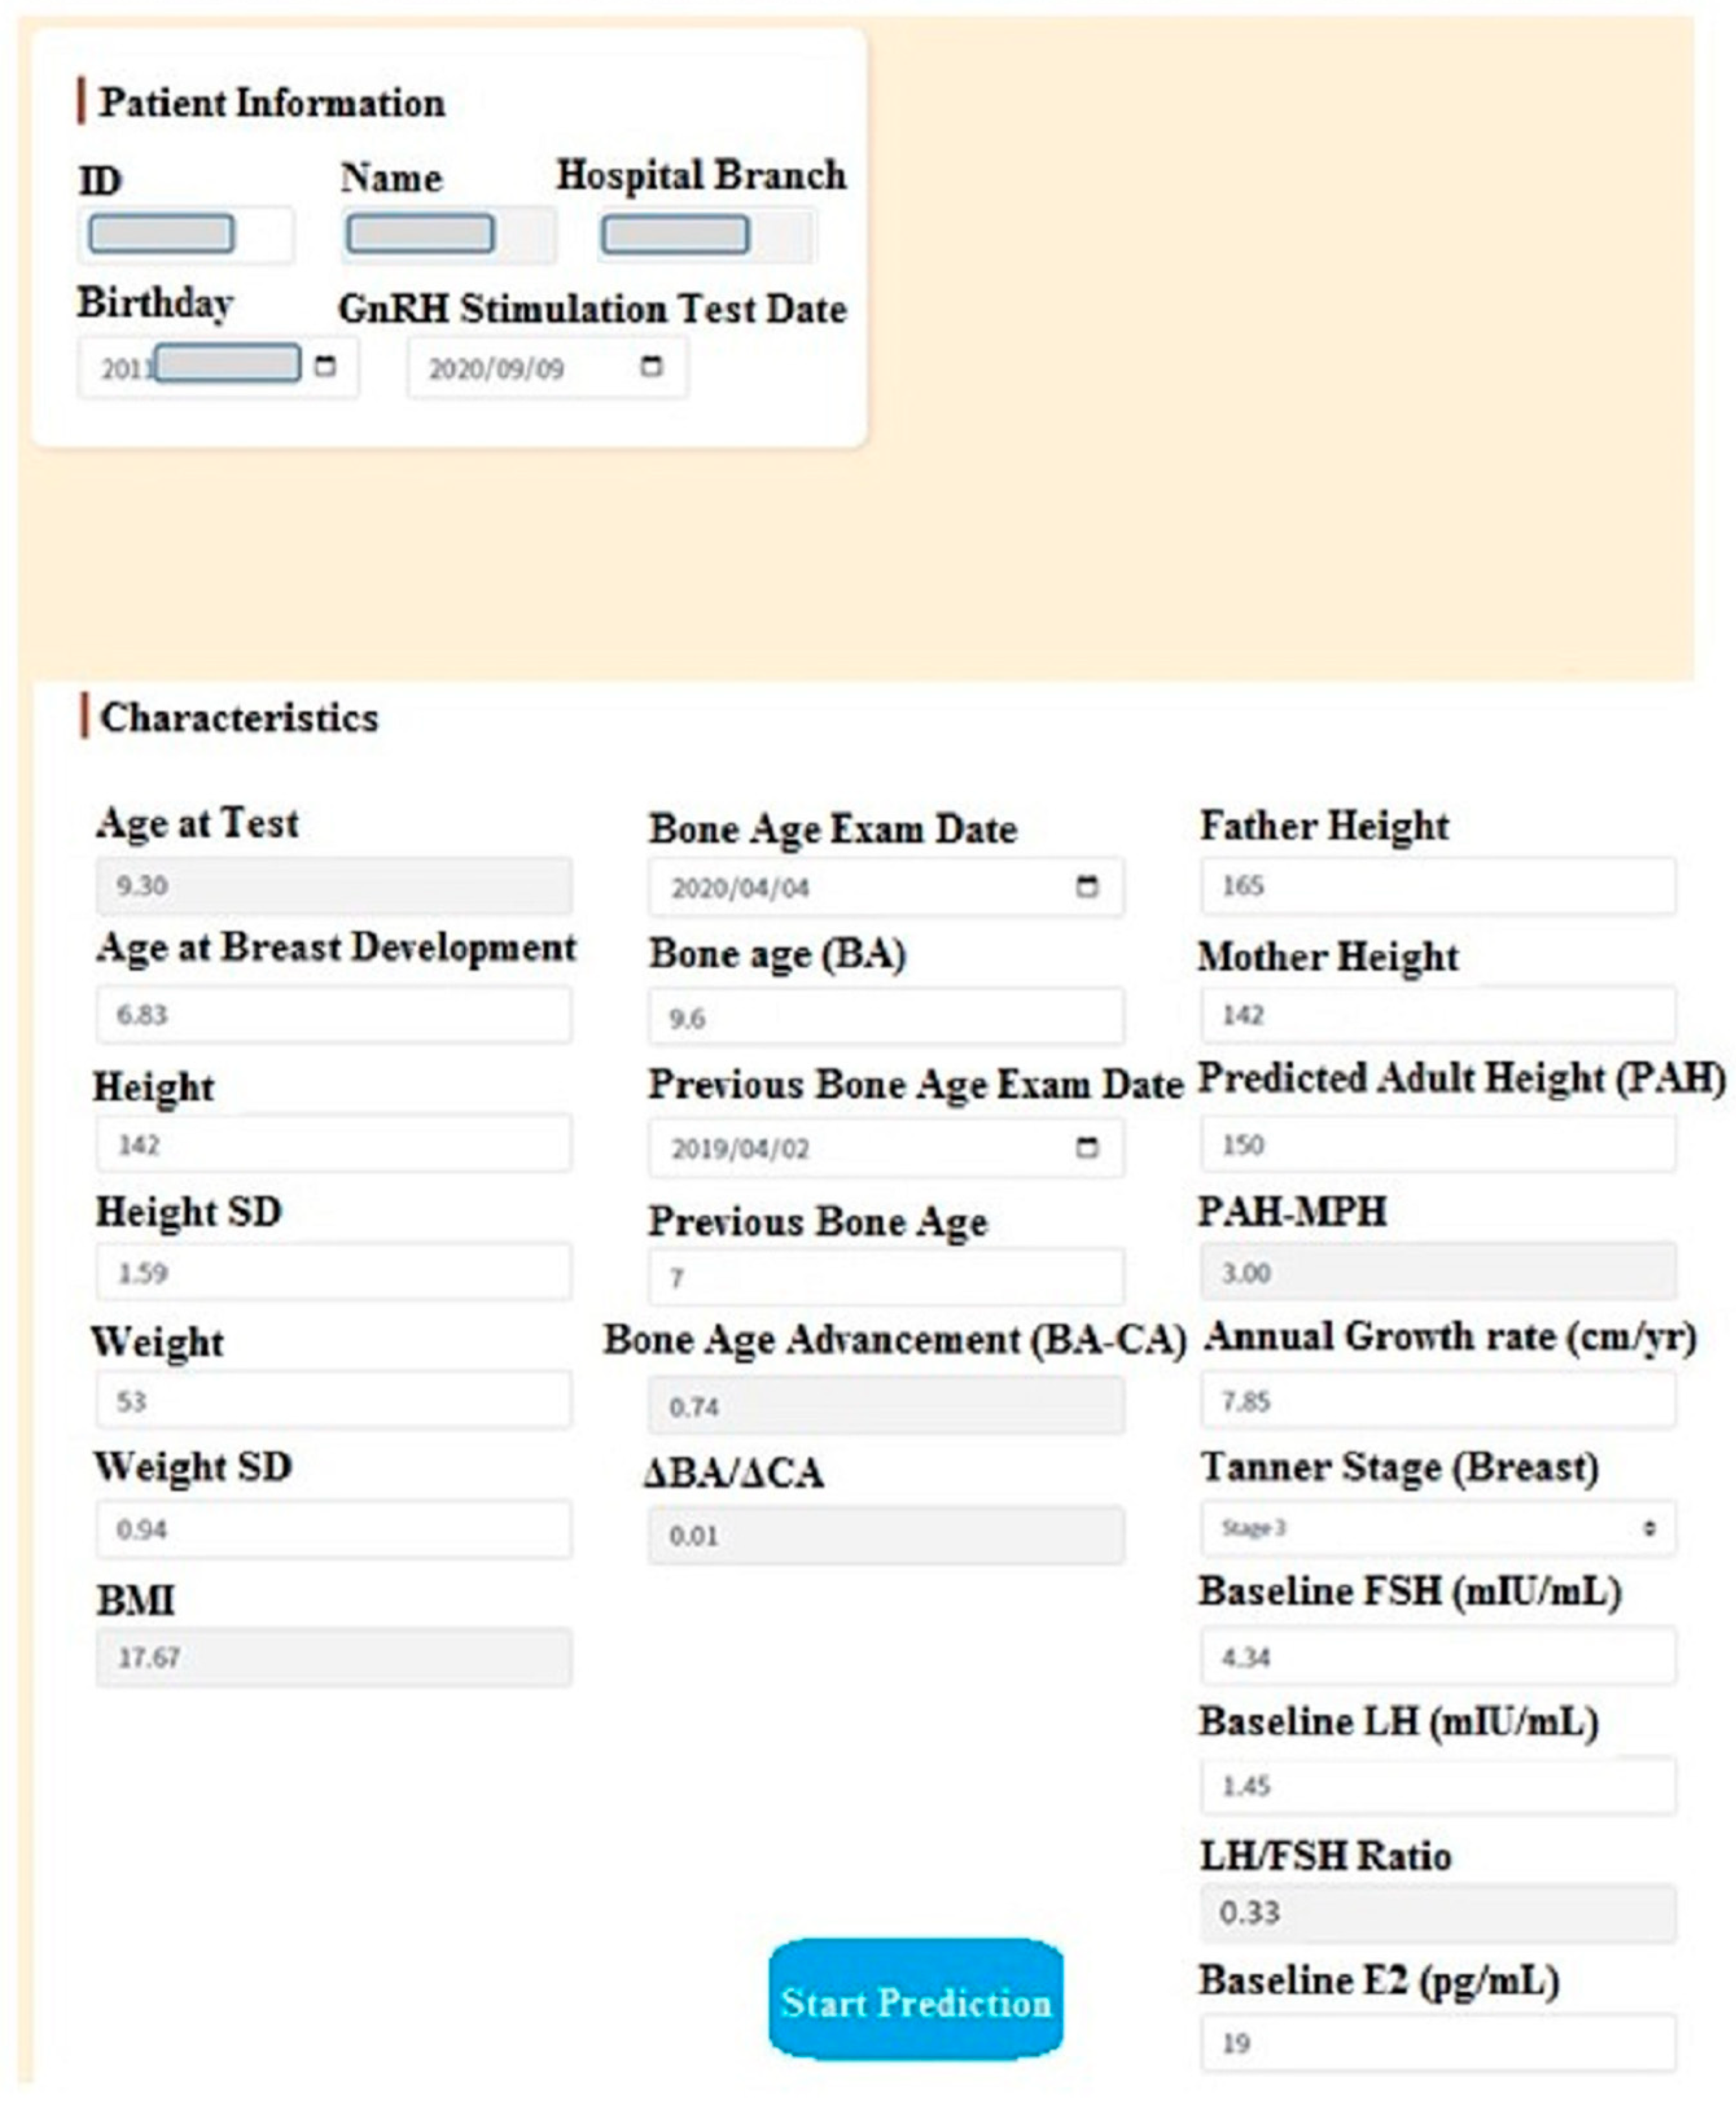Click the Baseline FSH input field
This screenshot has width=1736, height=2112.
(x=1437, y=1657)
